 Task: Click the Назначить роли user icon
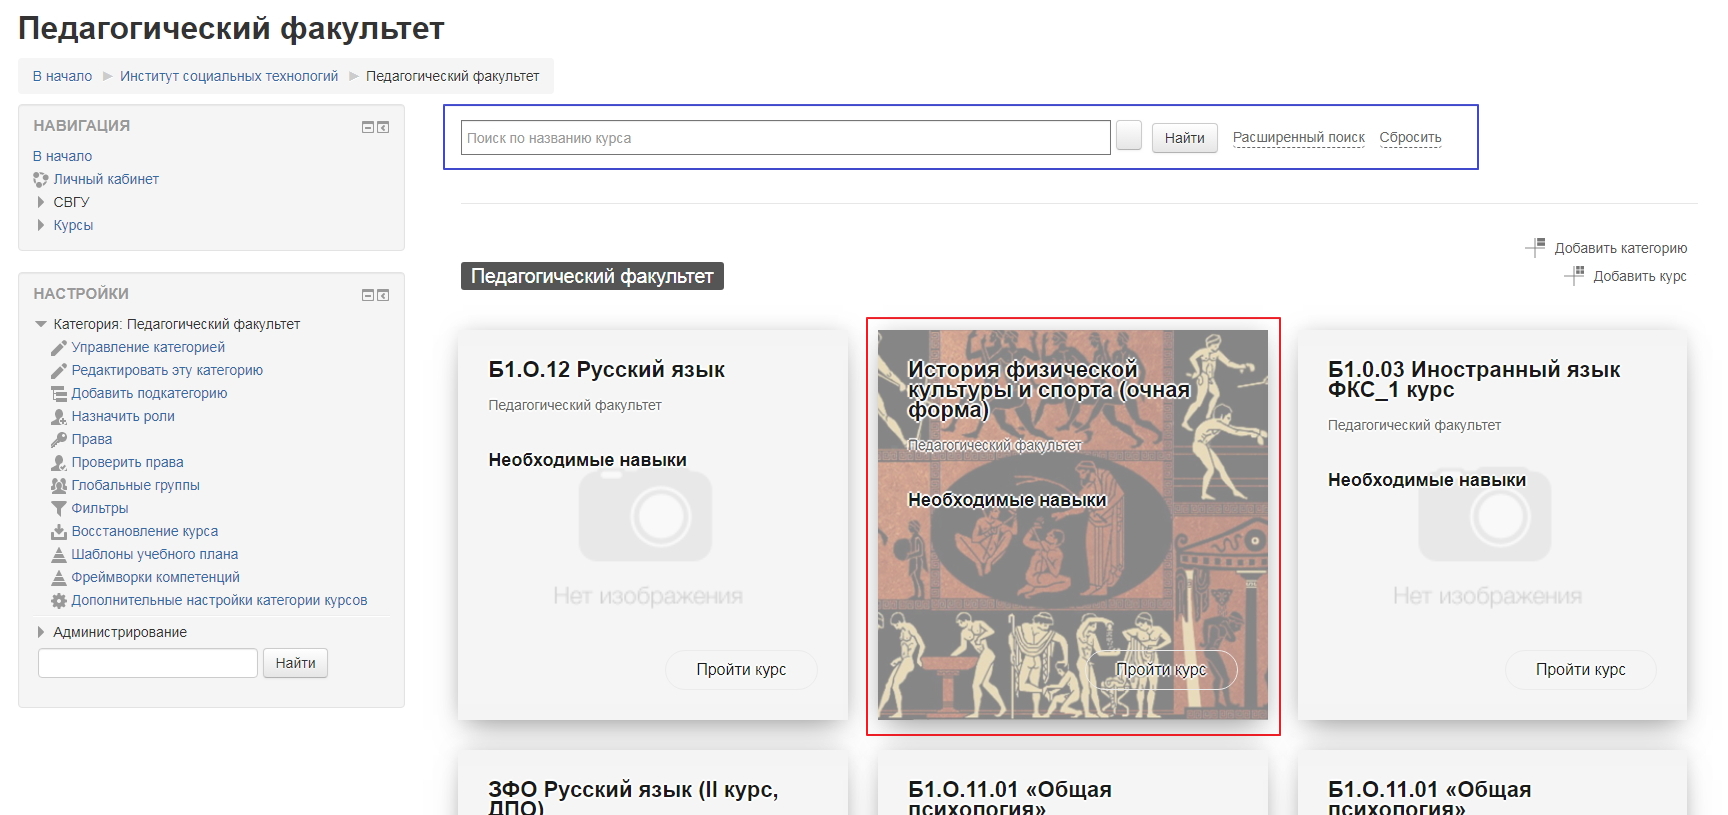point(59,417)
